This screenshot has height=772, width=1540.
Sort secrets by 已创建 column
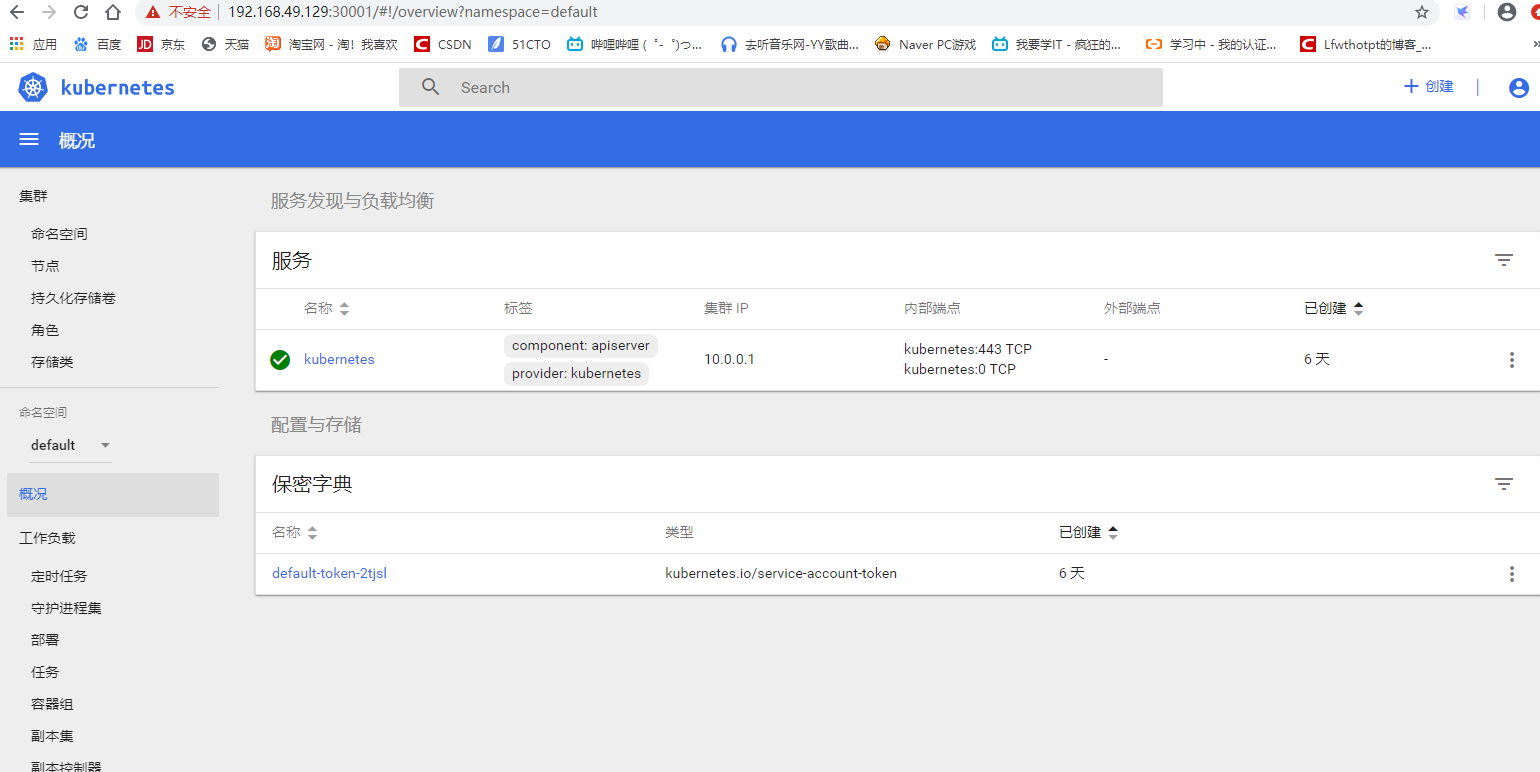point(1089,533)
